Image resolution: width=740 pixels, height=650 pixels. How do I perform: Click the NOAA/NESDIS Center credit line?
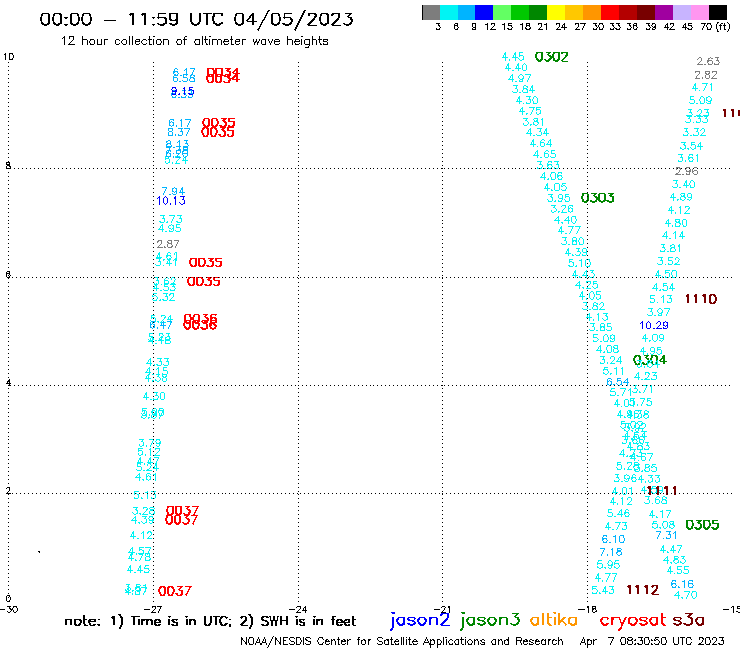pos(402,641)
